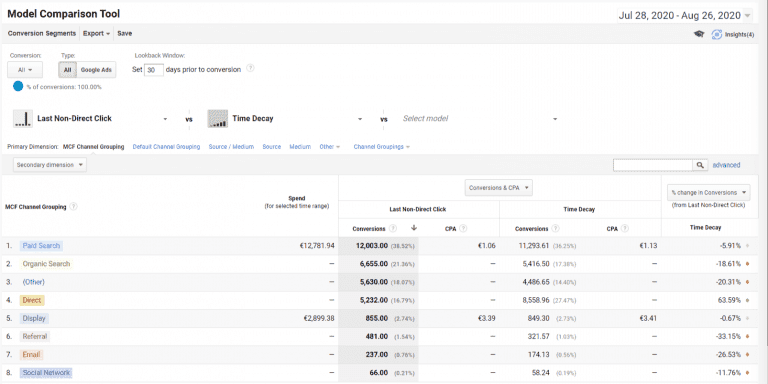
Task: Click Paid Search spend €12,781.94
Action: tap(317, 246)
